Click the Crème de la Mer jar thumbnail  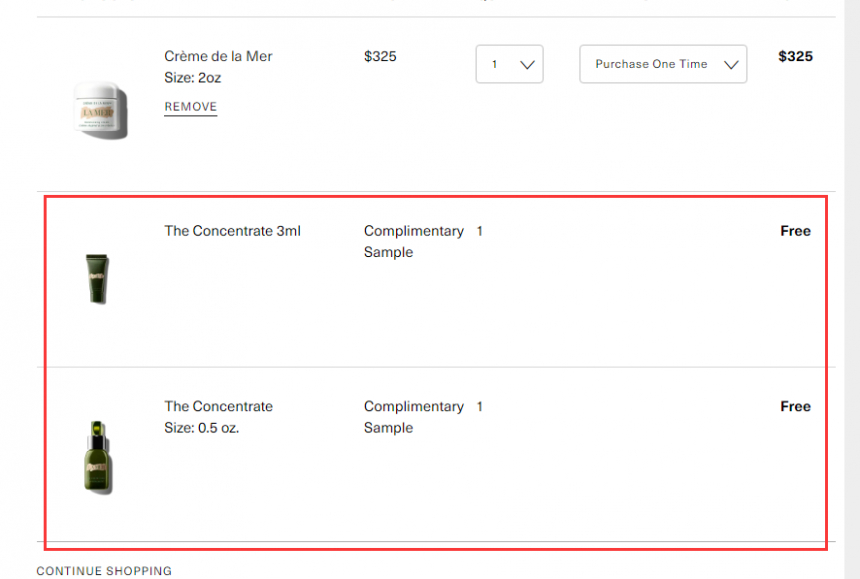(x=100, y=108)
